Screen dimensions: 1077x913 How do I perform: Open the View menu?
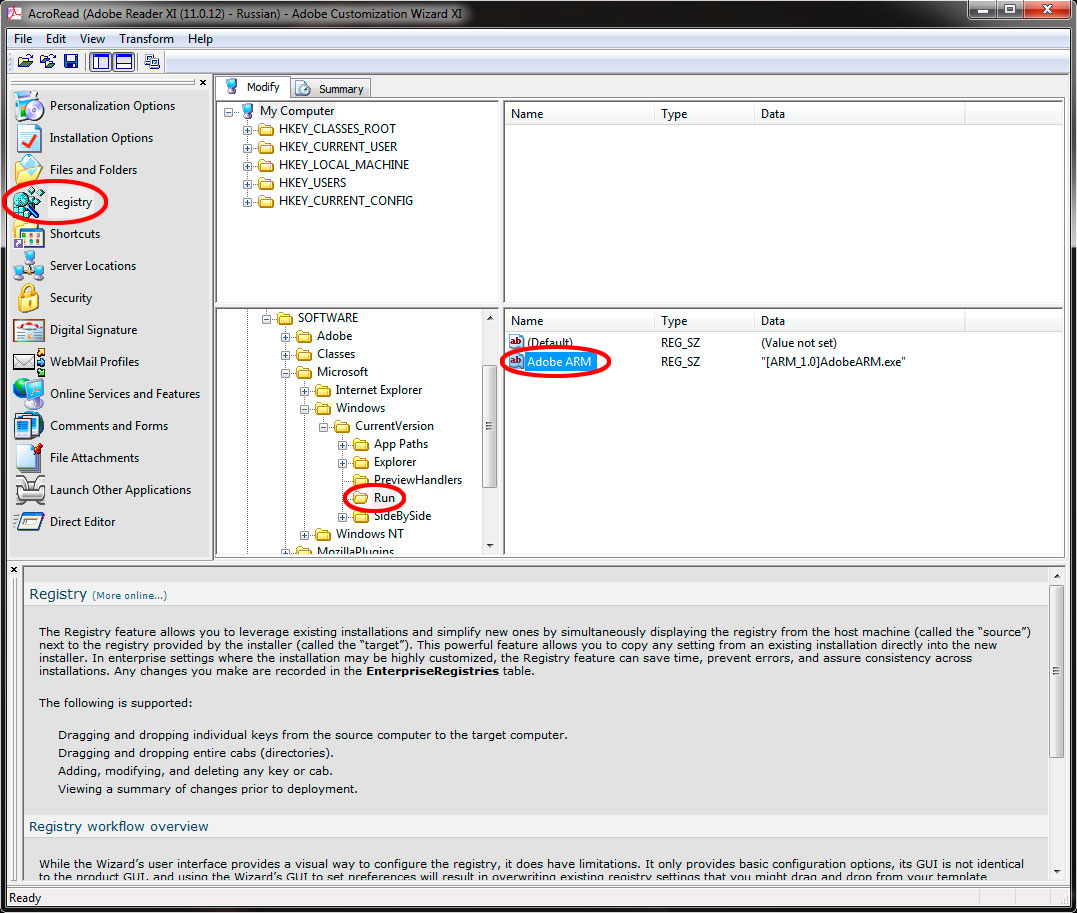click(92, 39)
